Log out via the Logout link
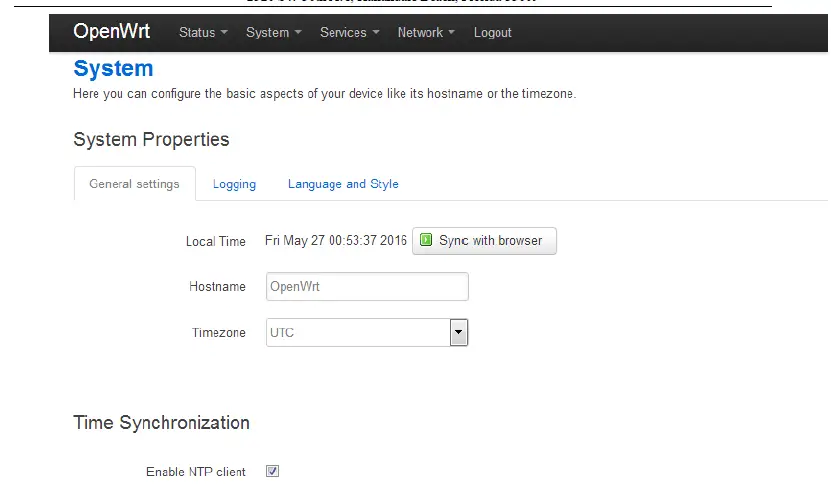Viewport: 831px width, 484px height. click(492, 33)
